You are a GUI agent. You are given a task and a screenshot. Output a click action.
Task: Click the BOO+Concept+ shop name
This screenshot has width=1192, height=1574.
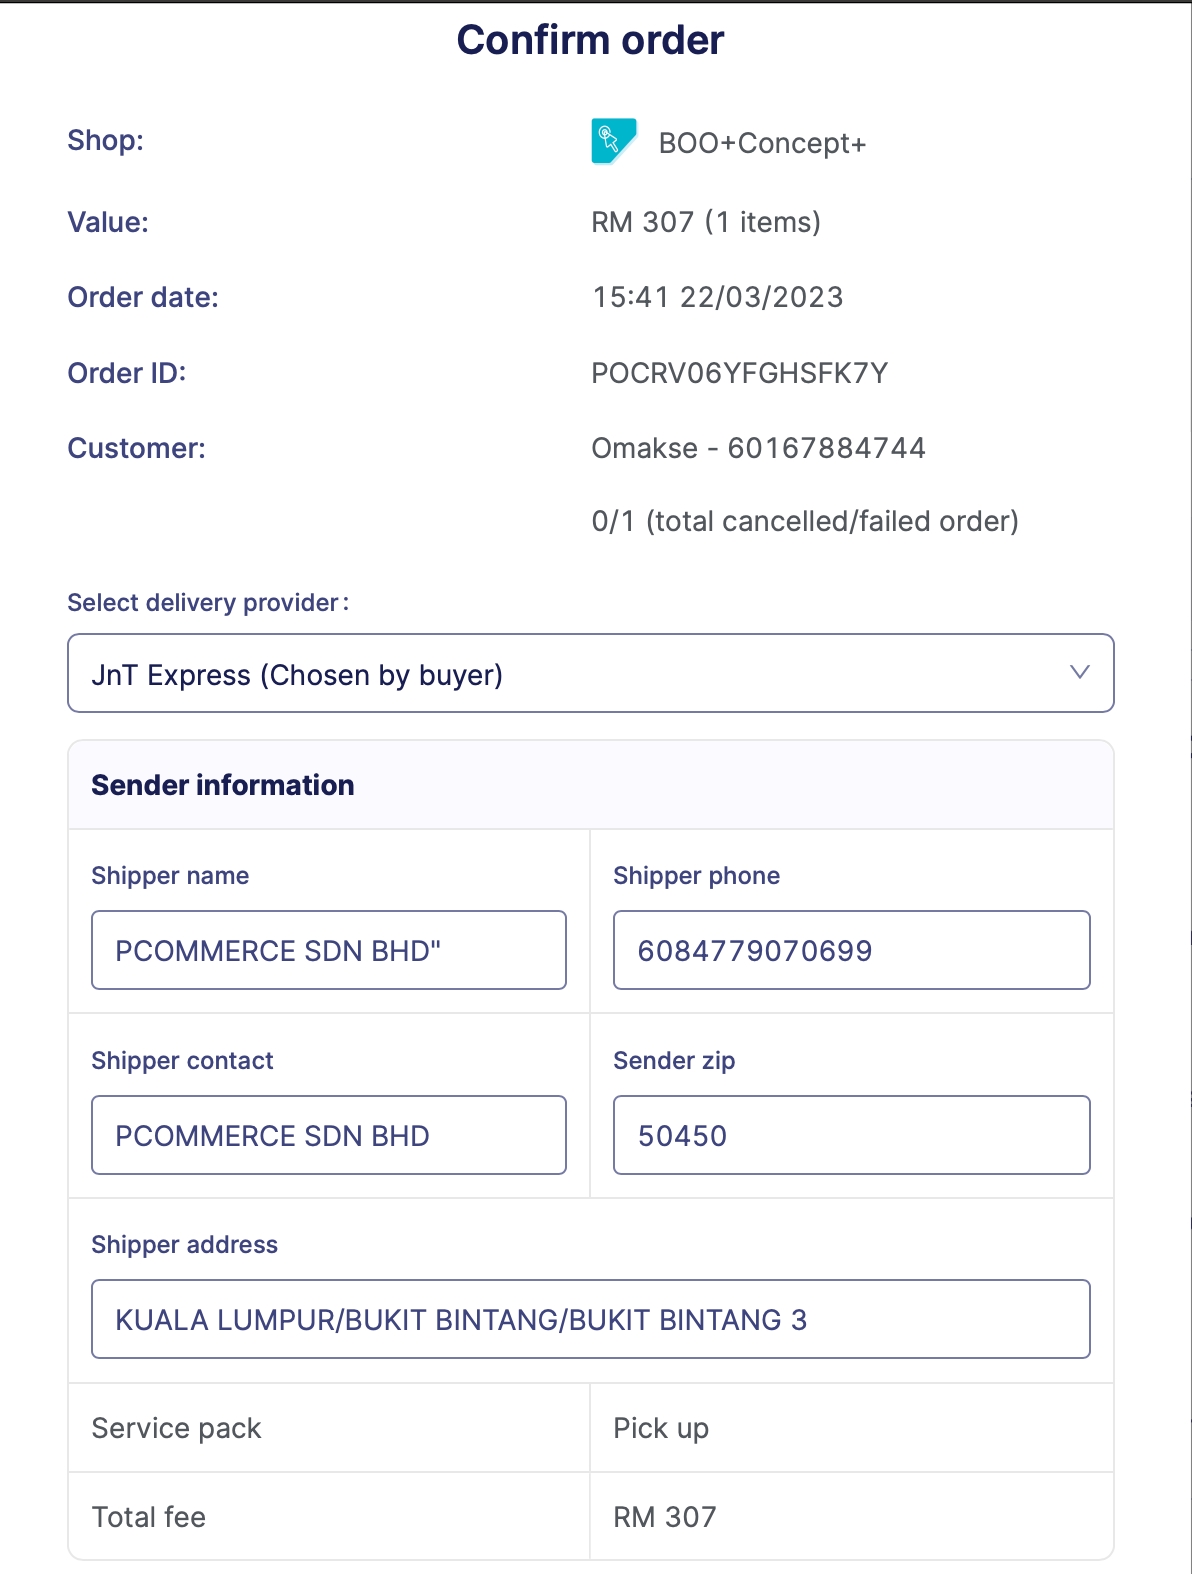[762, 144]
